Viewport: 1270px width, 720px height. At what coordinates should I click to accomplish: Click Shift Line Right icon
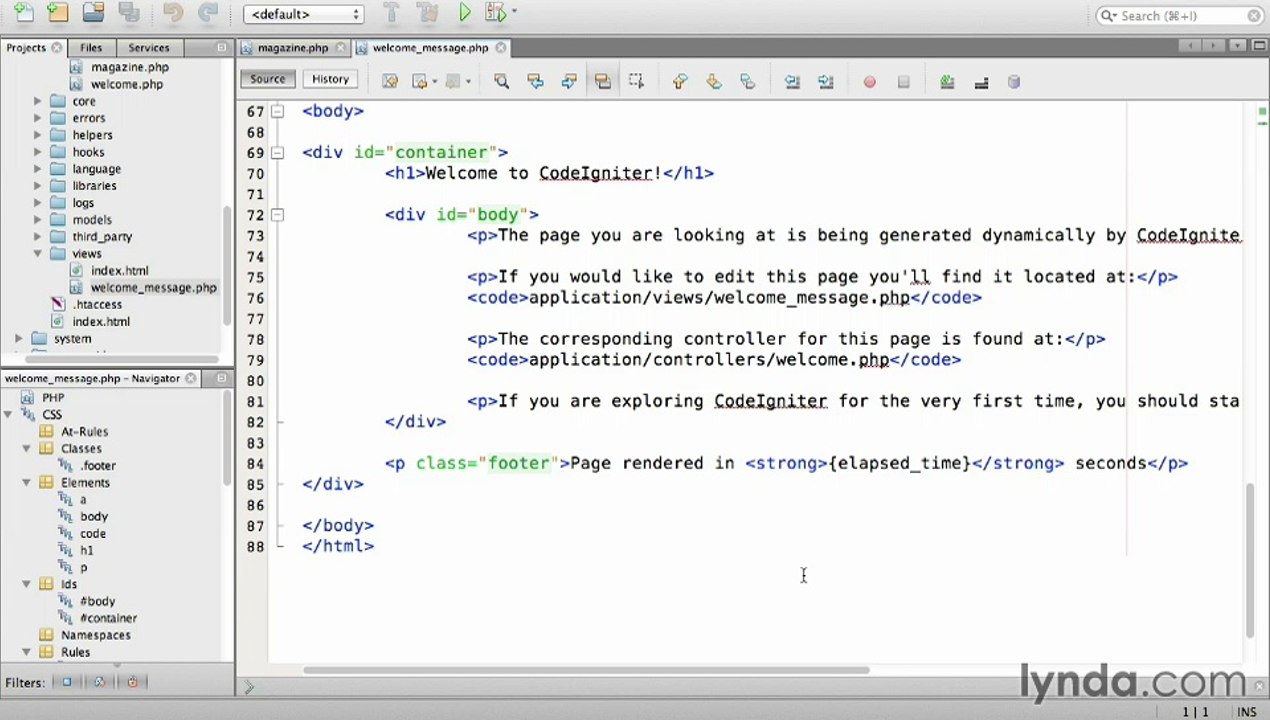click(x=825, y=82)
